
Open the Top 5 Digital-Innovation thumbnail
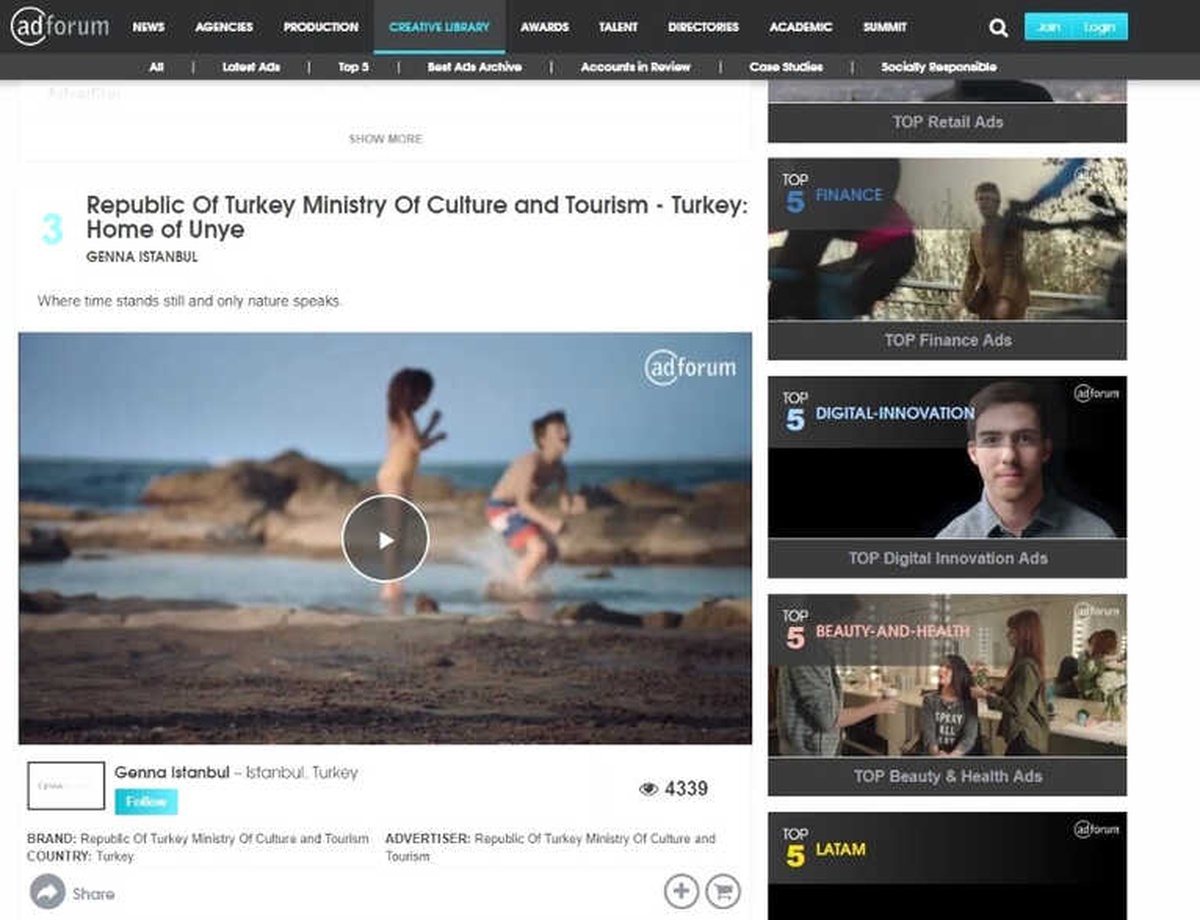pos(947,457)
